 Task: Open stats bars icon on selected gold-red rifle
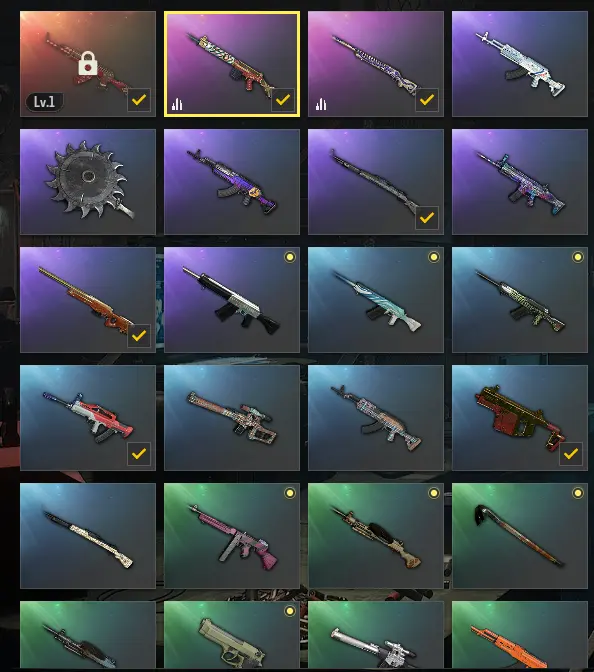click(177, 104)
